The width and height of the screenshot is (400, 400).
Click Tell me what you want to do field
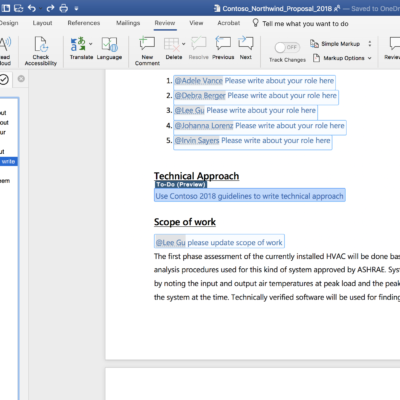[305, 24]
